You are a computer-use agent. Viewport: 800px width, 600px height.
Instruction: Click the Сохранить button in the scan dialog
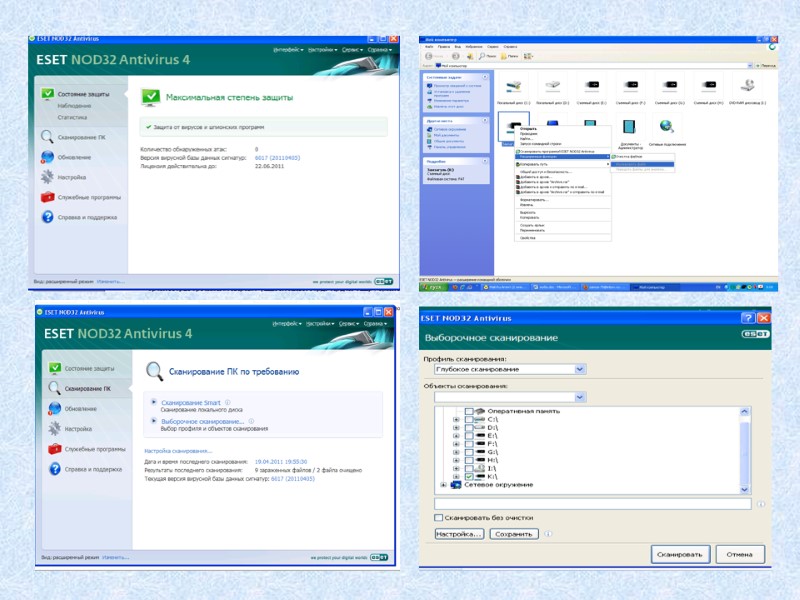514,534
